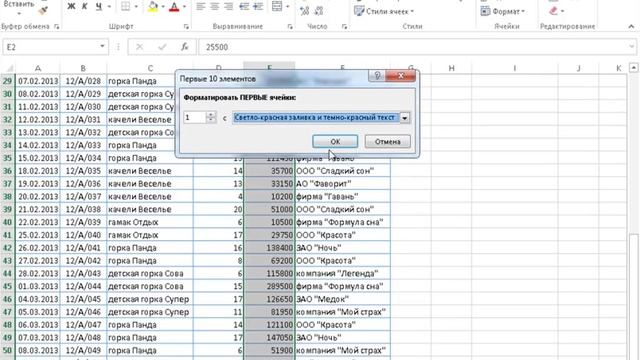Decrease the top-items count spinner
This screenshot has width=640, height=360.
click(211, 120)
